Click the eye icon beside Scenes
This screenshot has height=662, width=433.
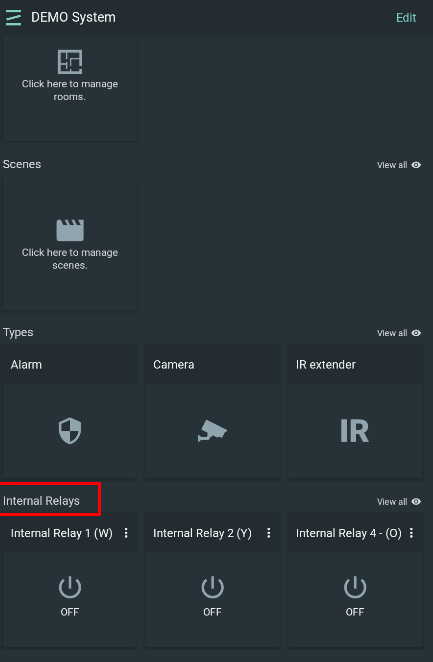[416, 165]
